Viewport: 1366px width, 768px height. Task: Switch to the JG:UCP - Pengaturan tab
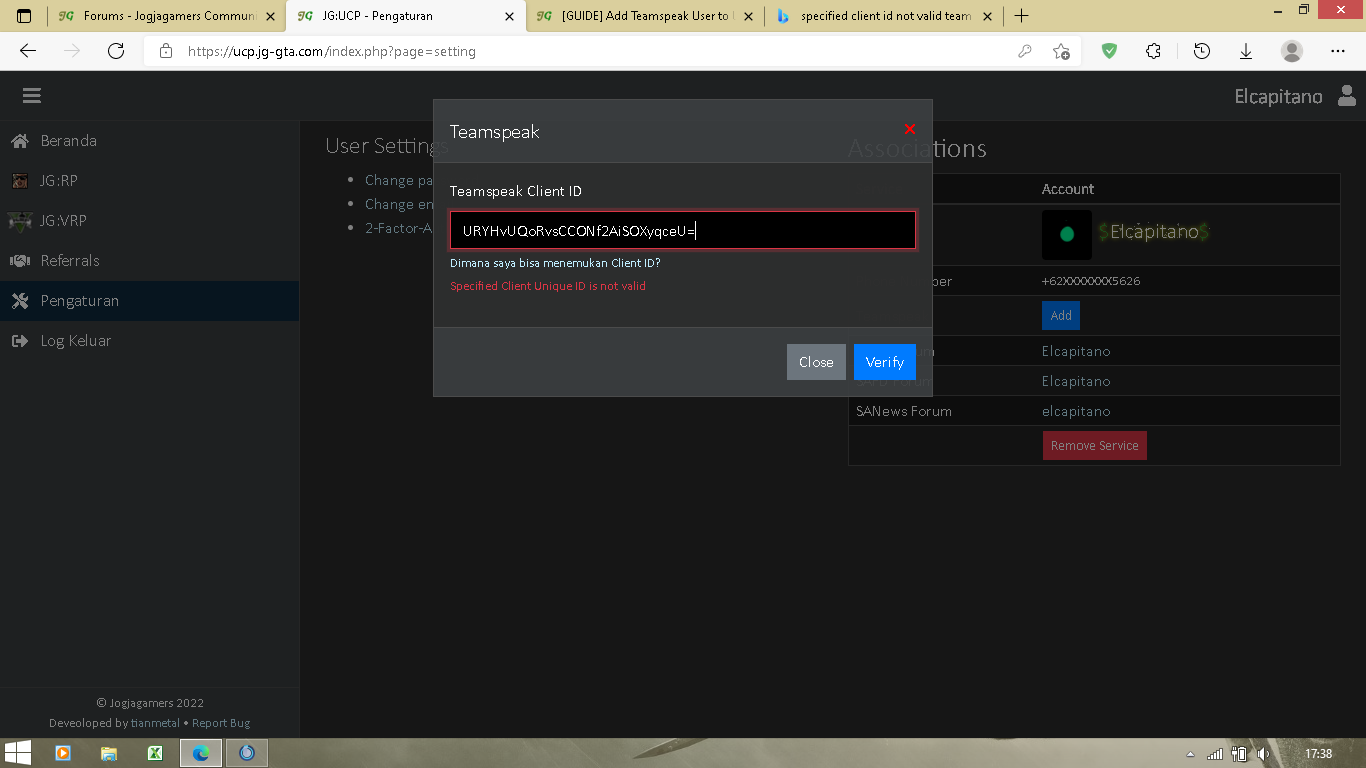(x=405, y=16)
